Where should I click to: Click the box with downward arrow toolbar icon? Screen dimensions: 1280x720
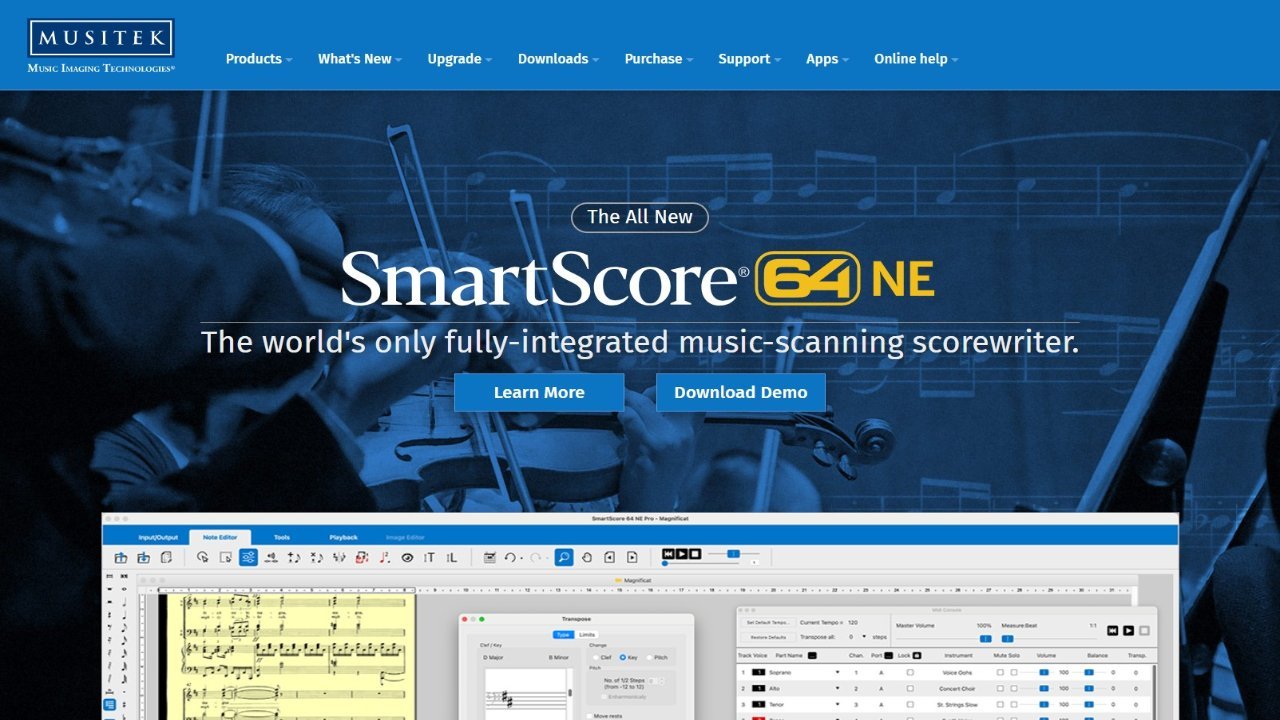(x=143, y=557)
